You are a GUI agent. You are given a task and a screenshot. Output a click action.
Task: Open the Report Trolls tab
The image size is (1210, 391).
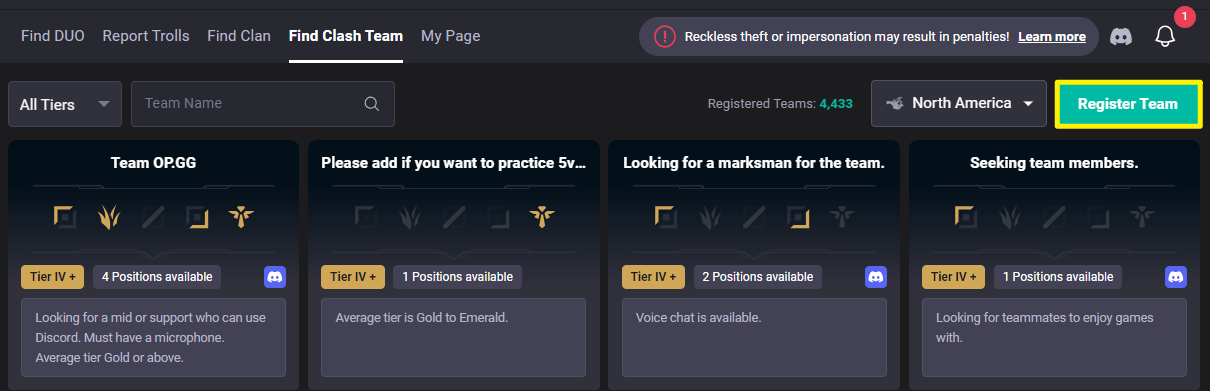coord(145,36)
